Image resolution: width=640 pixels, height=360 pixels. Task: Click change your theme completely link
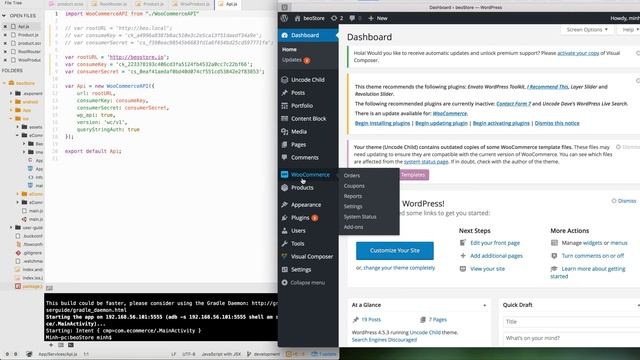coord(399,268)
